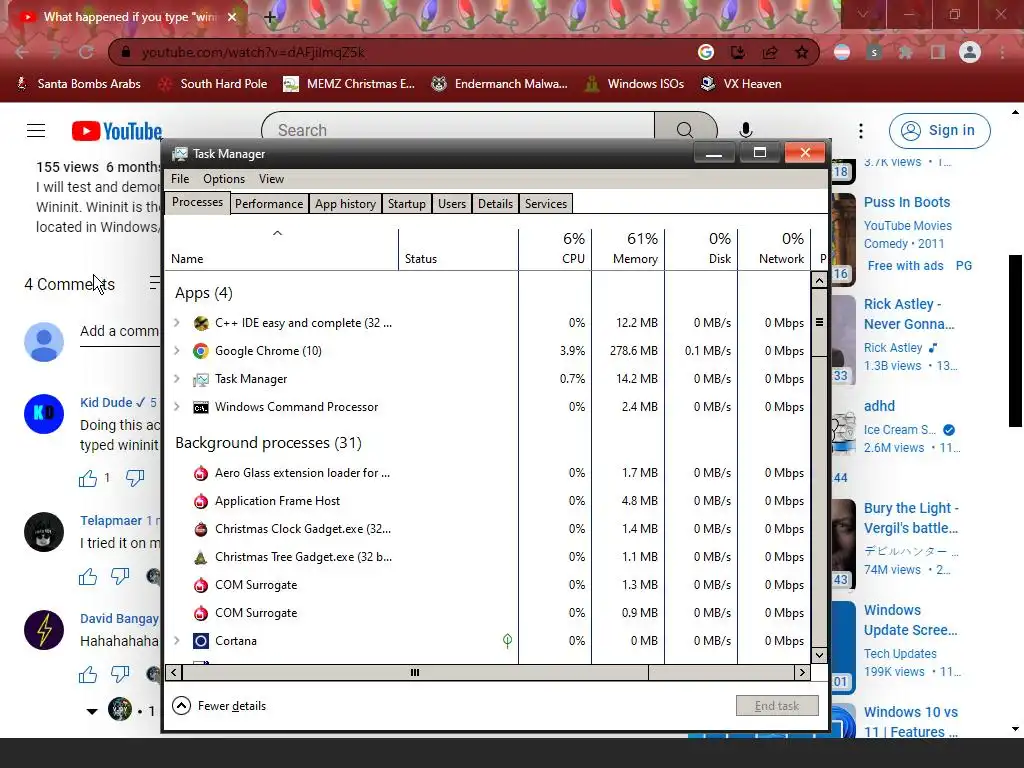Like David Bangay's comment
Screen dimensions: 1024x768
88,674
